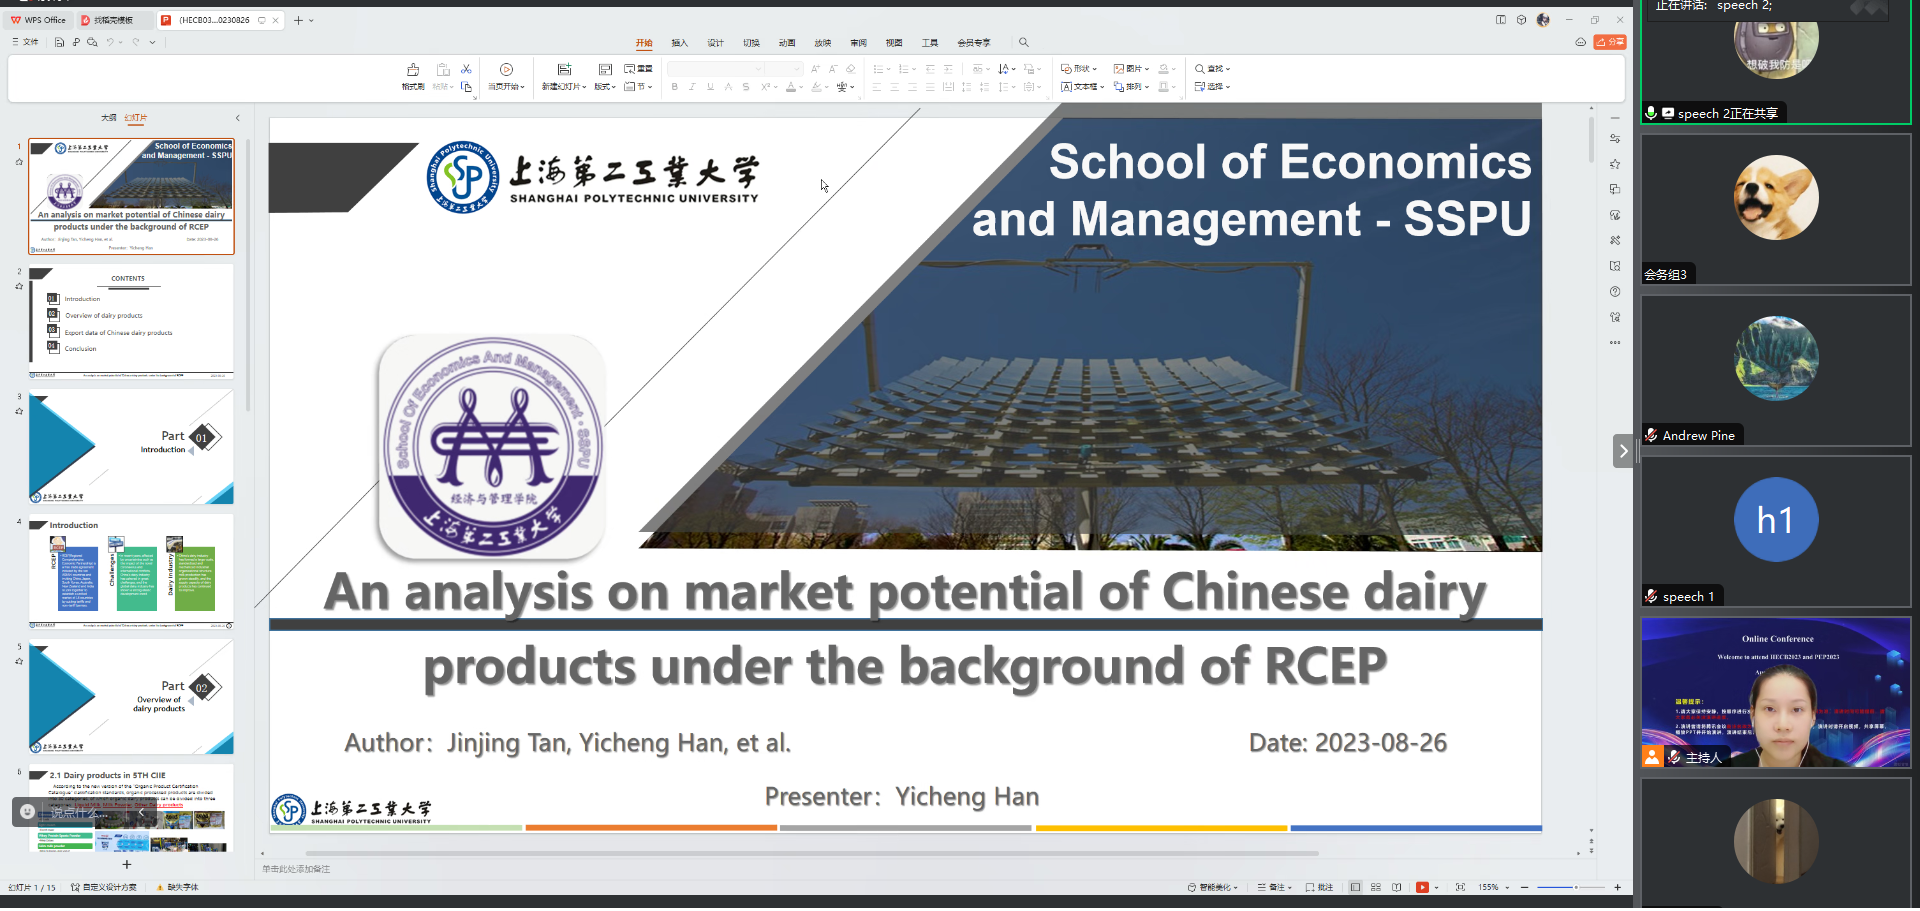This screenshot has height=911, width=1920.
Task: Toggle Italic formatting
Action: pos(692,87)
